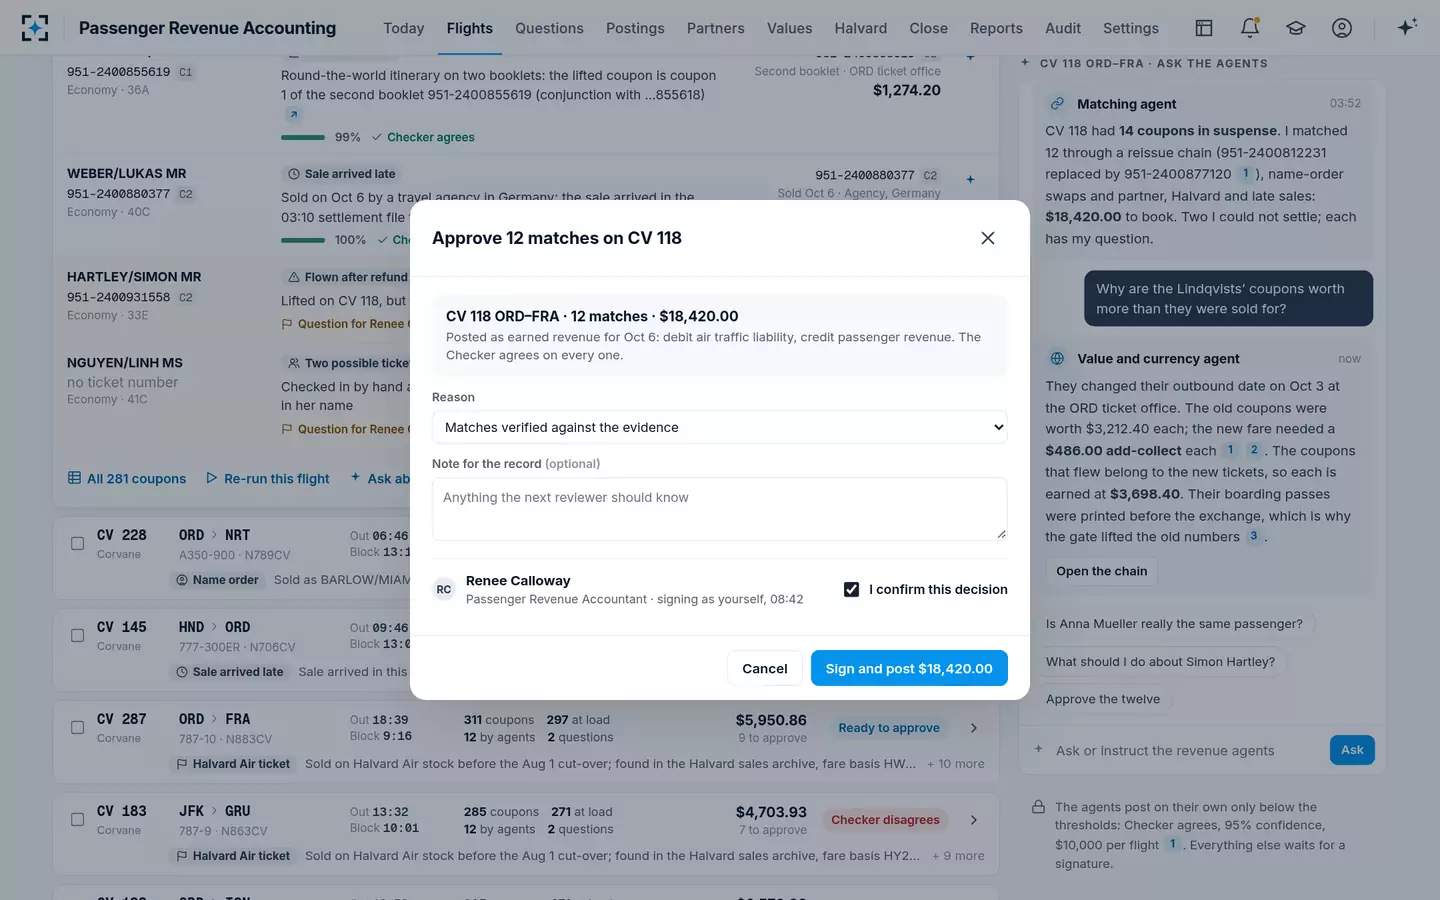Open the arrow link under round-the-world itinerary note
Image resolution: width=1440 pixels, height=900 pixels.
(x=293, y=114)
